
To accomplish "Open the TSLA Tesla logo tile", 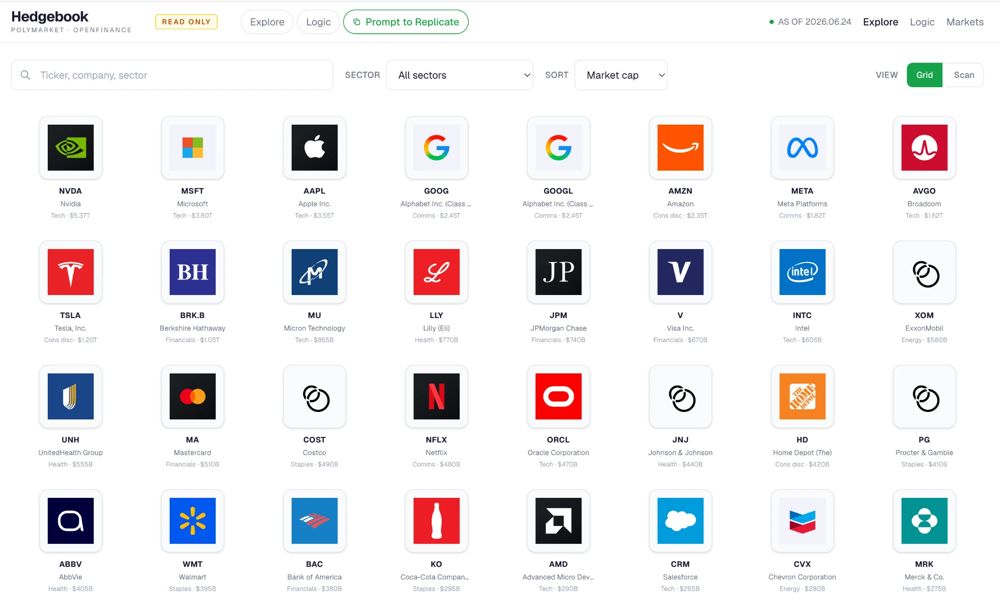I will point(70,272).
